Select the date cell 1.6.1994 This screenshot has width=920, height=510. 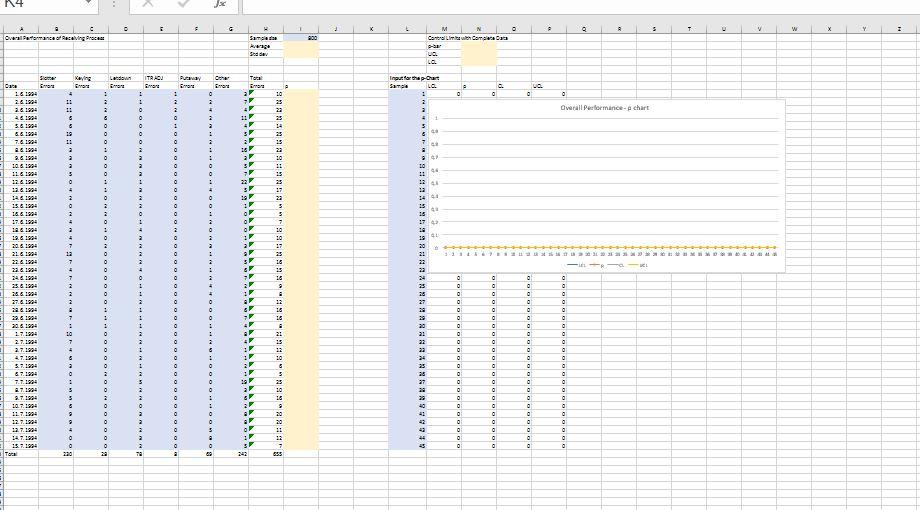21,94
